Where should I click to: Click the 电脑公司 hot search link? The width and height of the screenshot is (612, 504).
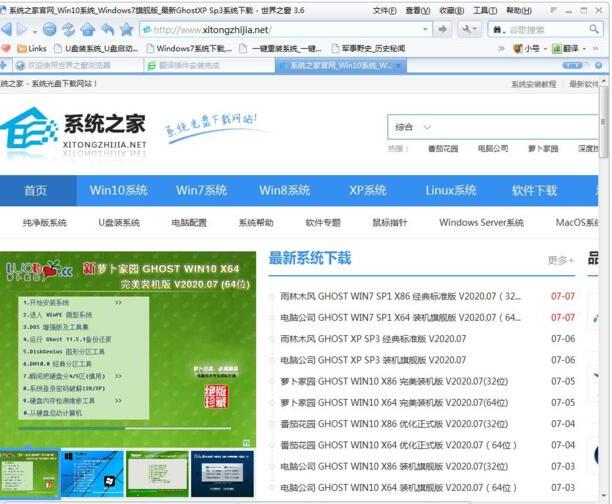(x=493, y=149)
